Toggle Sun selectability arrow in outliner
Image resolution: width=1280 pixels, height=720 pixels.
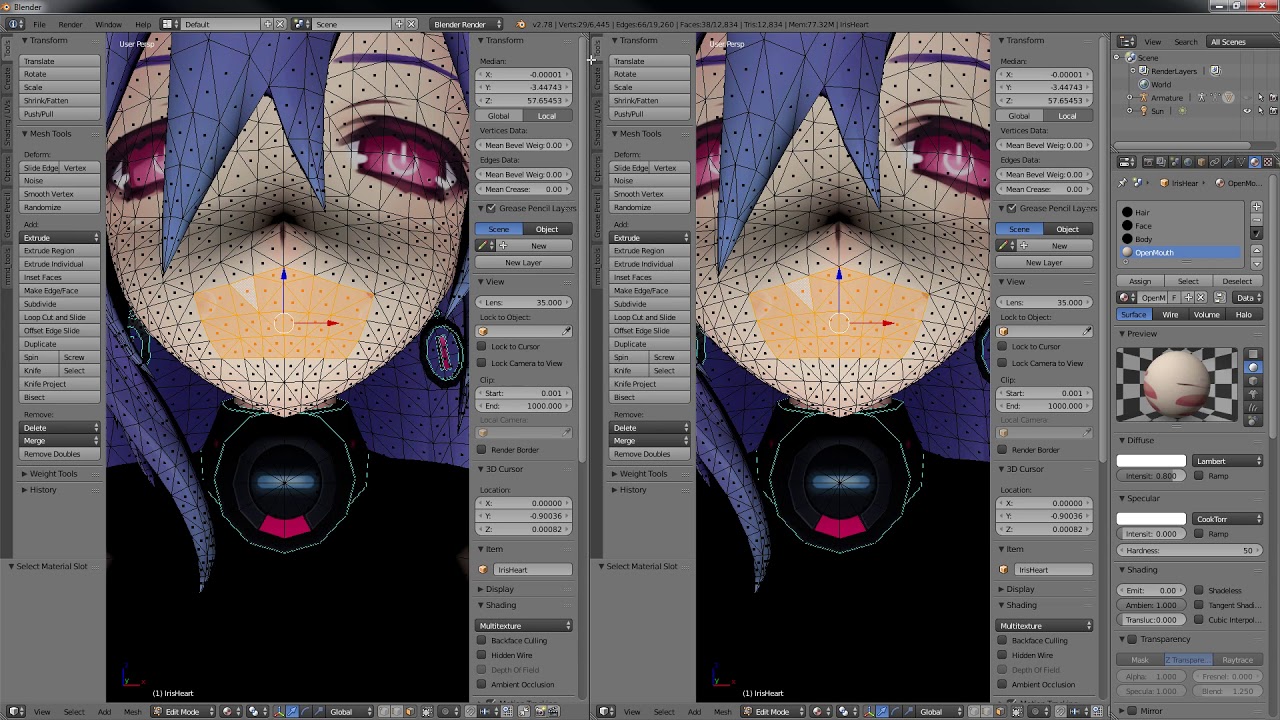coord(1259,111)
